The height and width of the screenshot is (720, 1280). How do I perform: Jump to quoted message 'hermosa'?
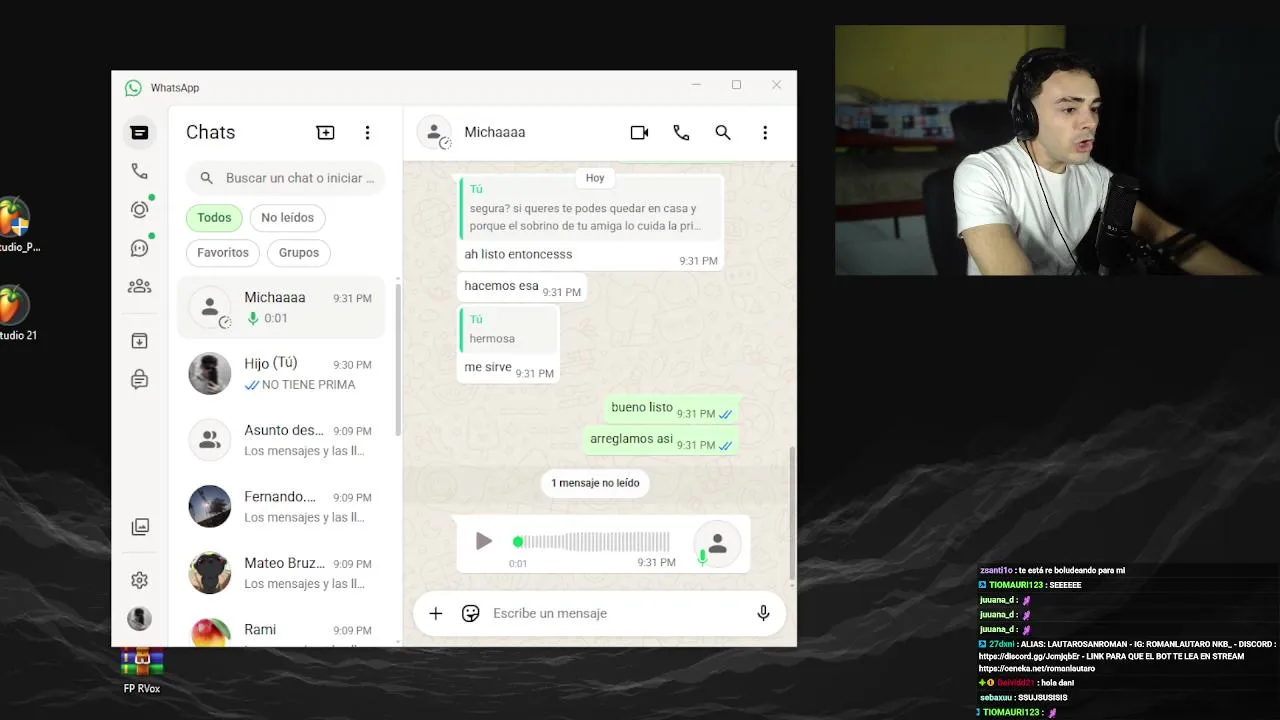[x=508, y=329]
